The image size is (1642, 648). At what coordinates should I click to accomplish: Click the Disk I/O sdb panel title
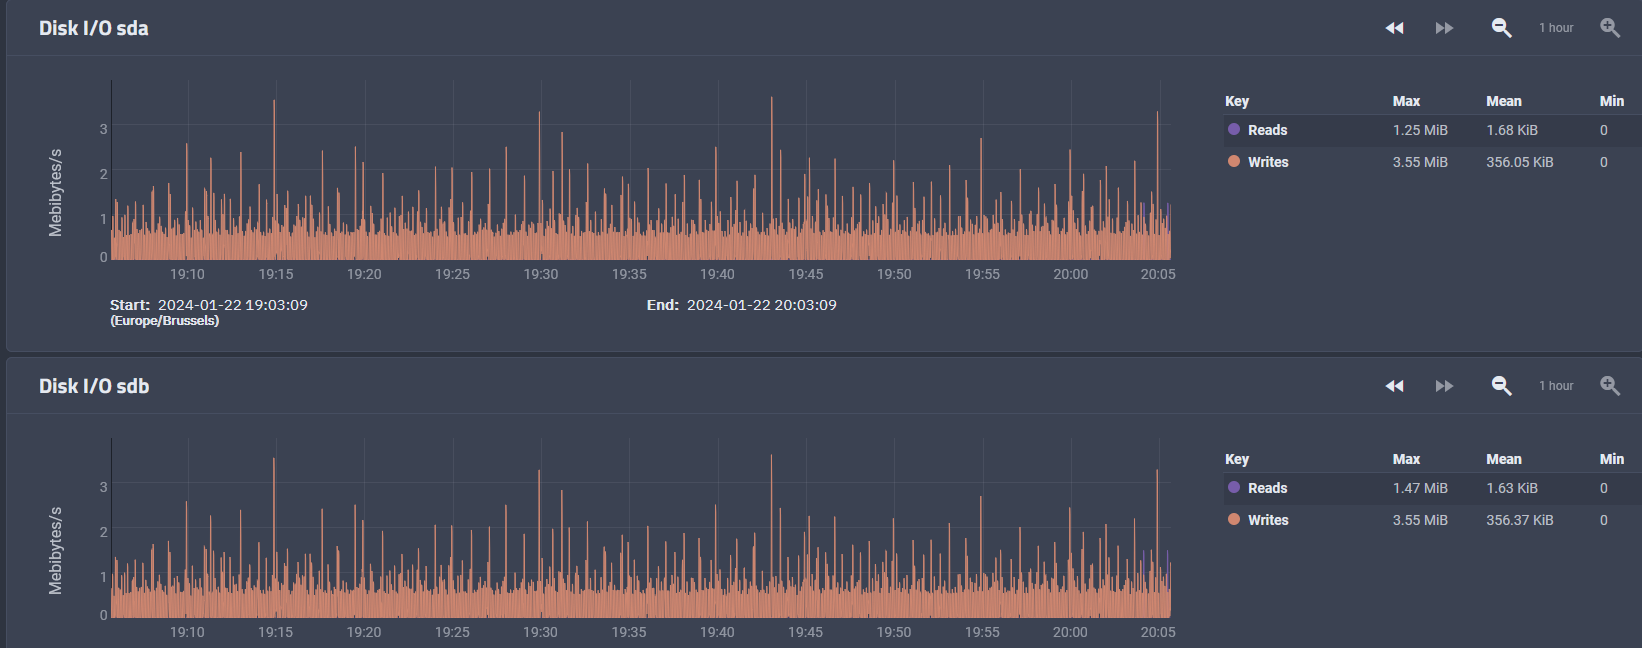(94, 386)
